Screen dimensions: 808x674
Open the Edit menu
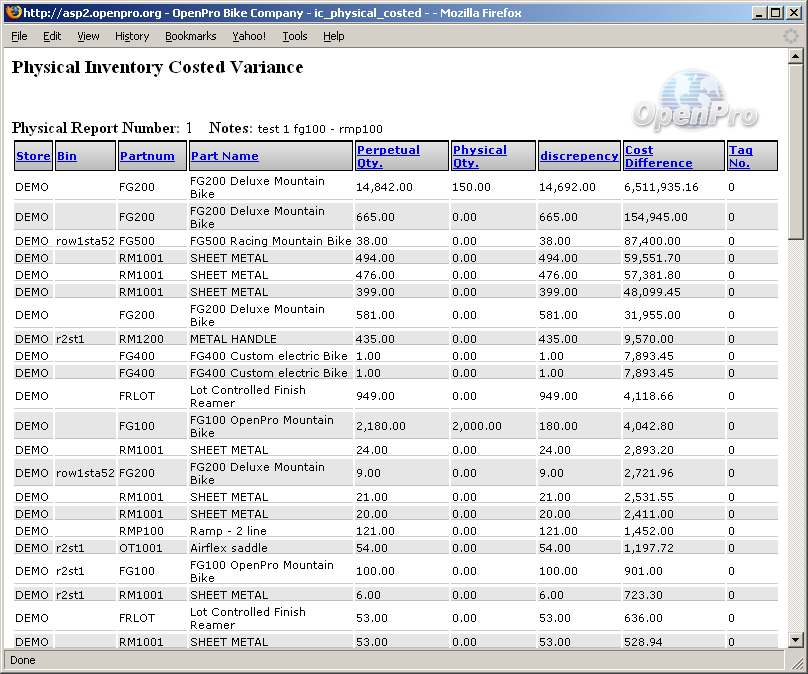(52, 36)
